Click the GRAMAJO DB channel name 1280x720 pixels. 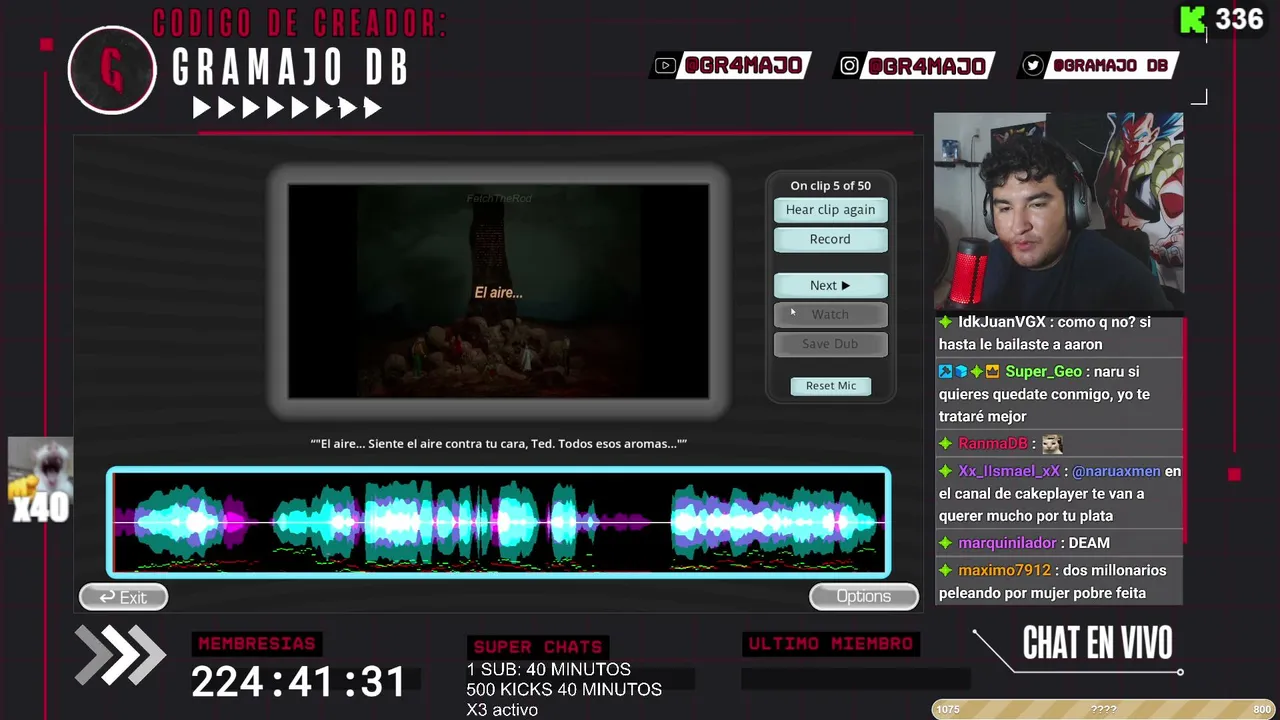[290, 68]
